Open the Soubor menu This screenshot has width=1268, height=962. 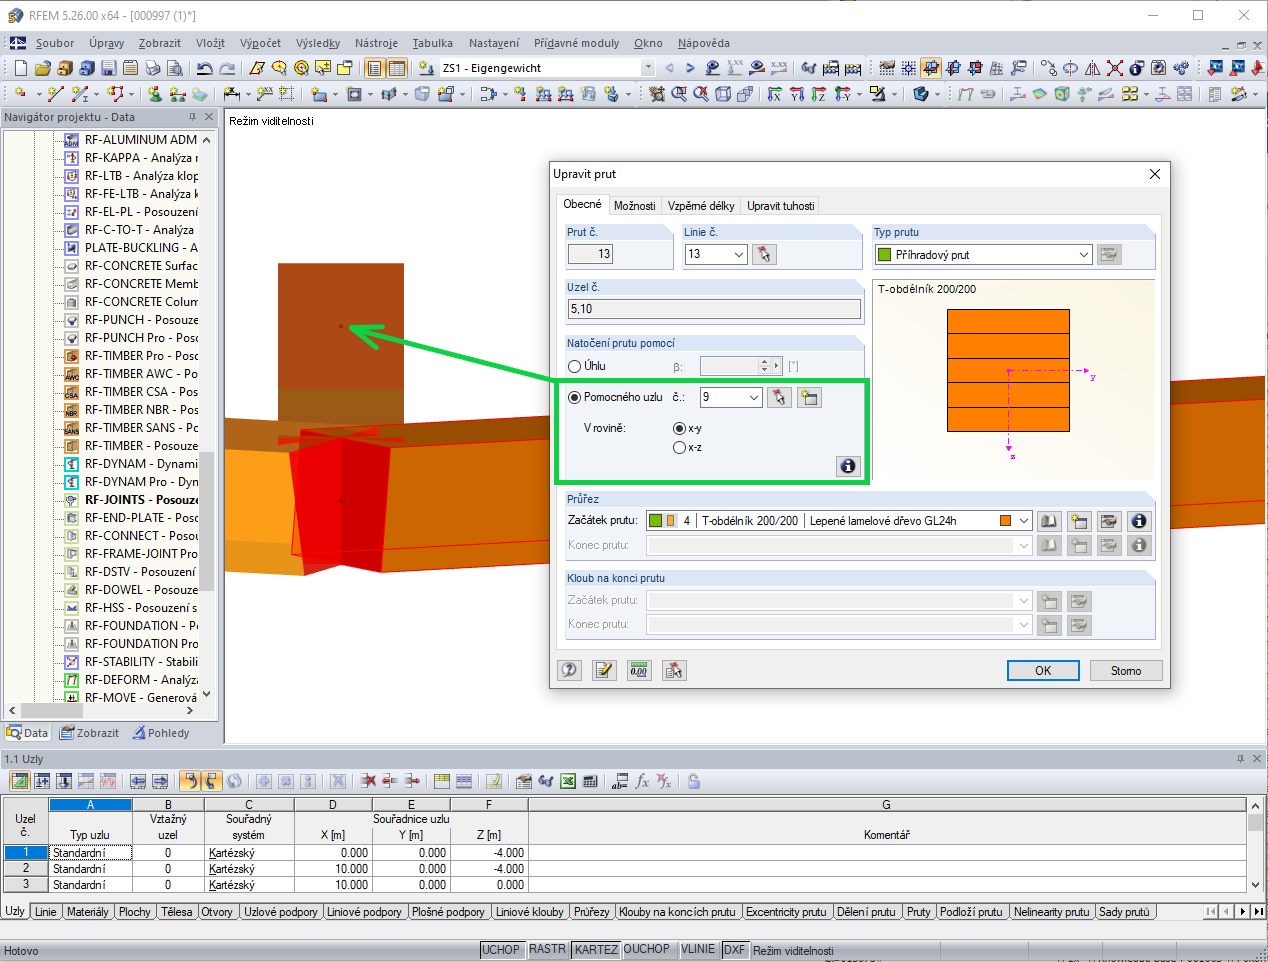point(55,43)
